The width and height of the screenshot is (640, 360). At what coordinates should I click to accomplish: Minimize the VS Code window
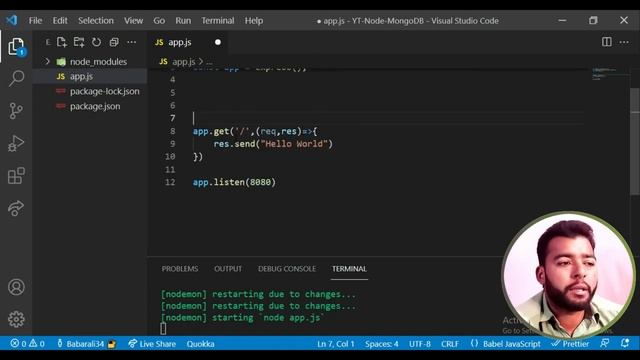coord(562,20)
